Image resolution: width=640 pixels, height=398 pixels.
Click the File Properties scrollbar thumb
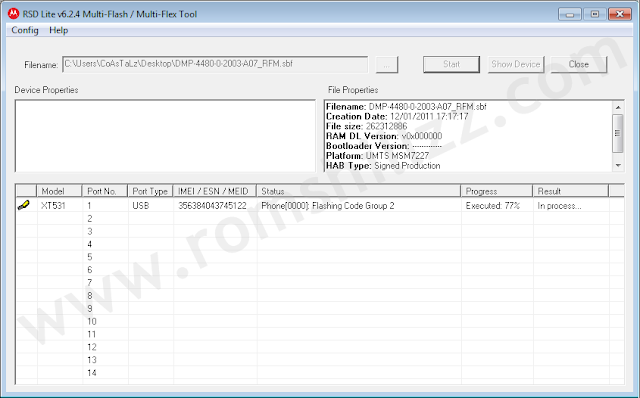pos(618,133)
